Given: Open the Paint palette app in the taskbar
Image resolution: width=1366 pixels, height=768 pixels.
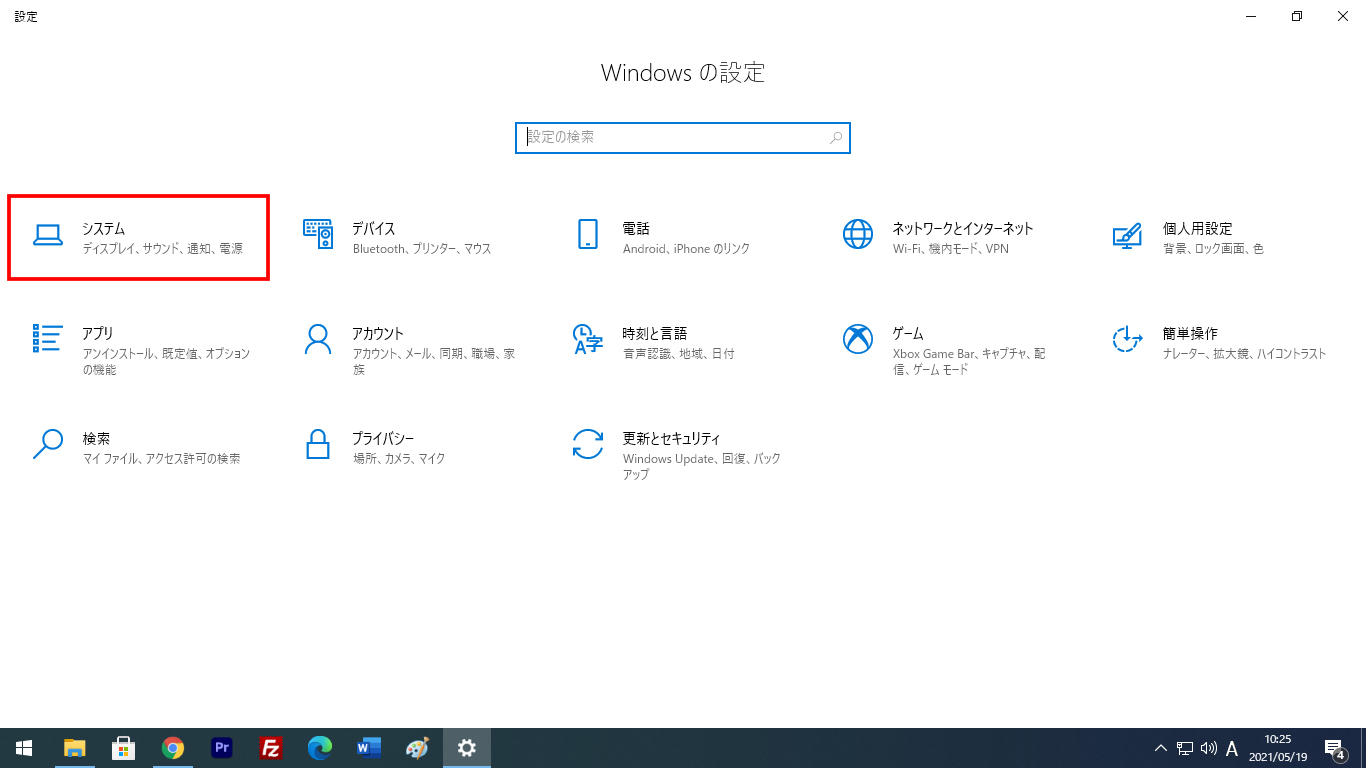Looking at the screenshot, I should coord(418,748).
